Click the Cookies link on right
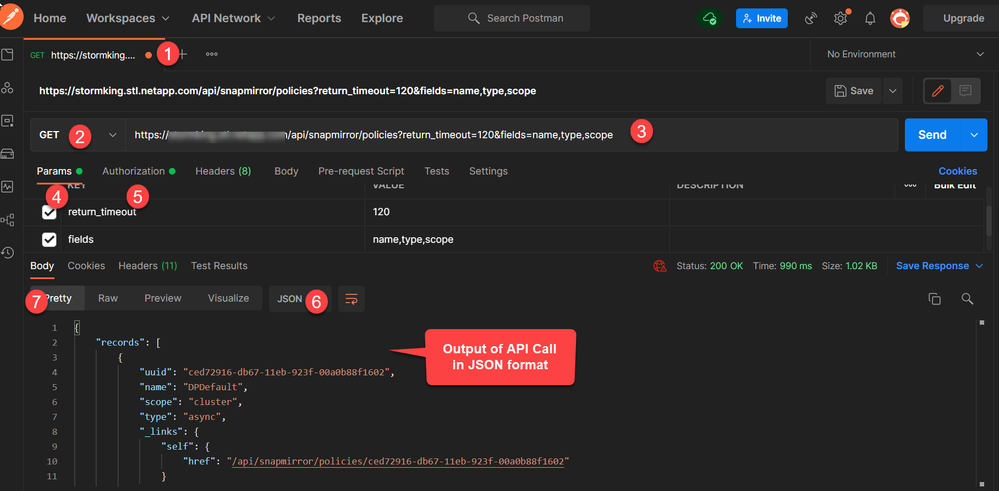999x491 pixels. click(957, 171)
